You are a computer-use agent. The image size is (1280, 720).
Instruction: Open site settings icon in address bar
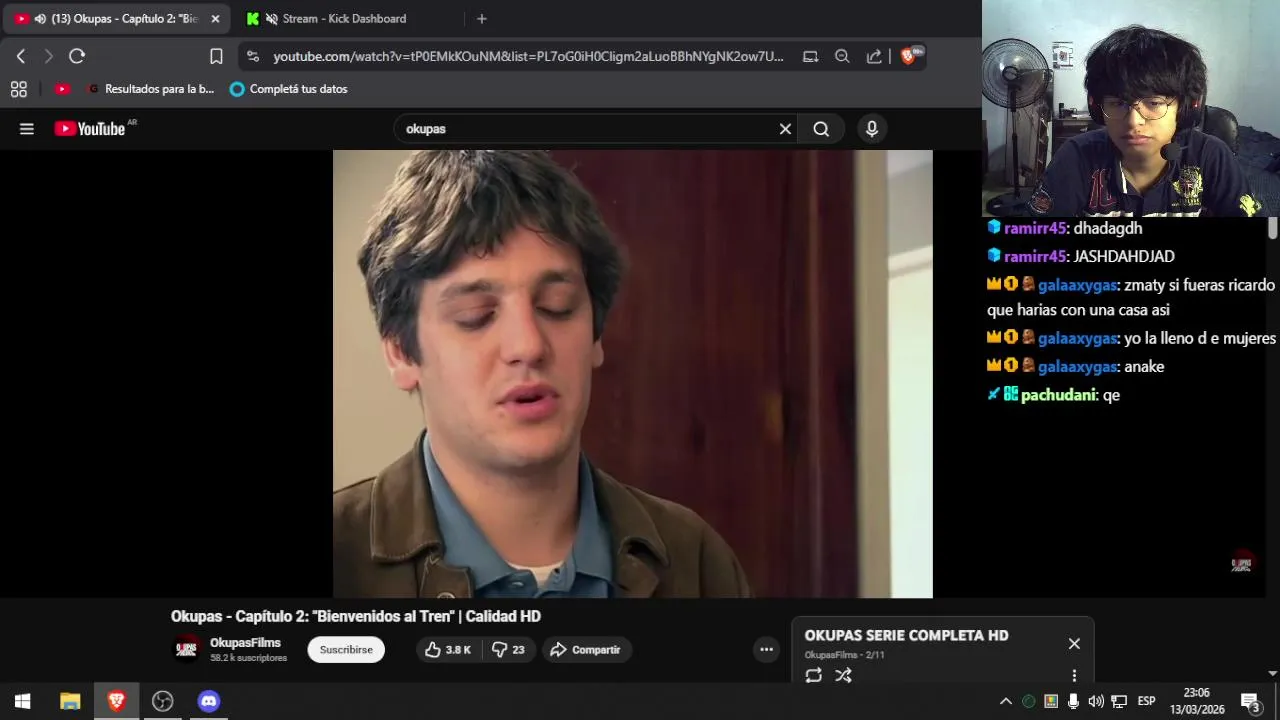252,57
